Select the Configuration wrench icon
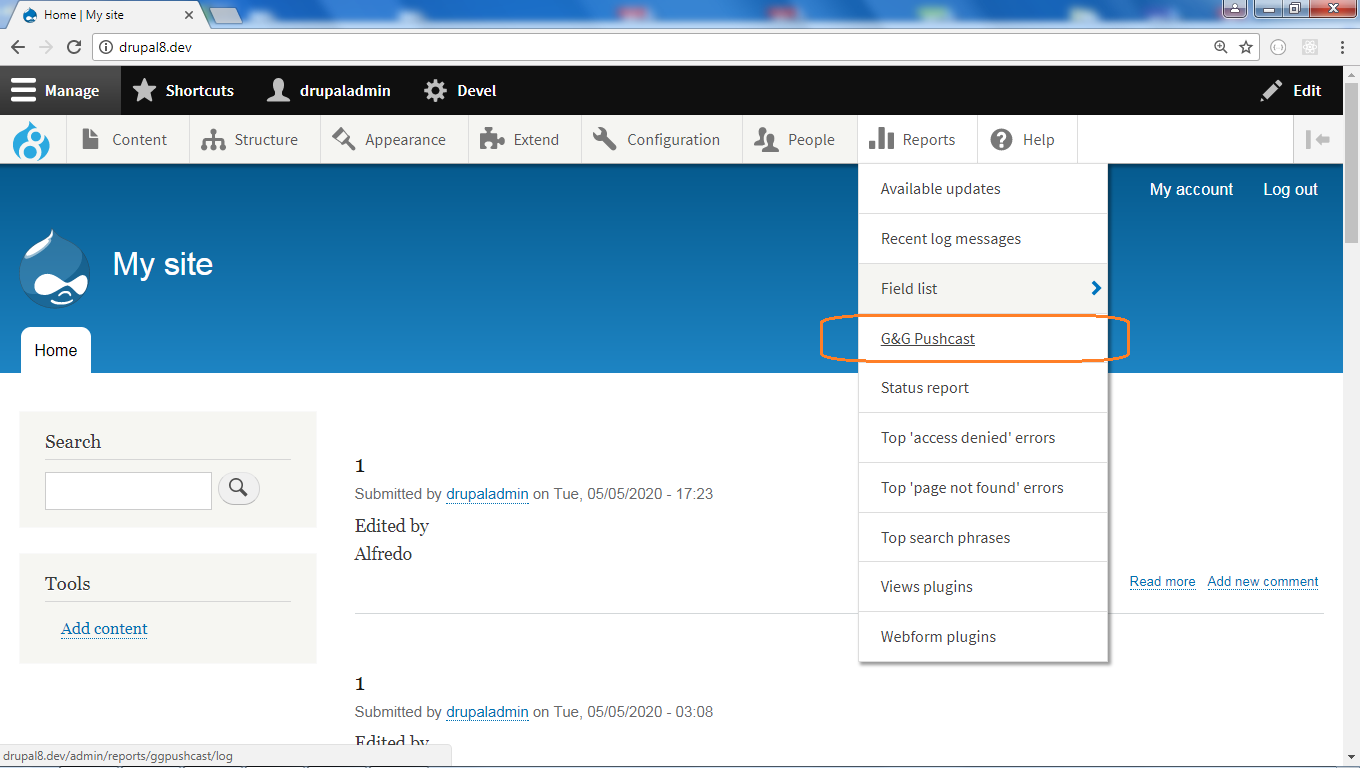The image size is (1360, 768). click(604, 139)
